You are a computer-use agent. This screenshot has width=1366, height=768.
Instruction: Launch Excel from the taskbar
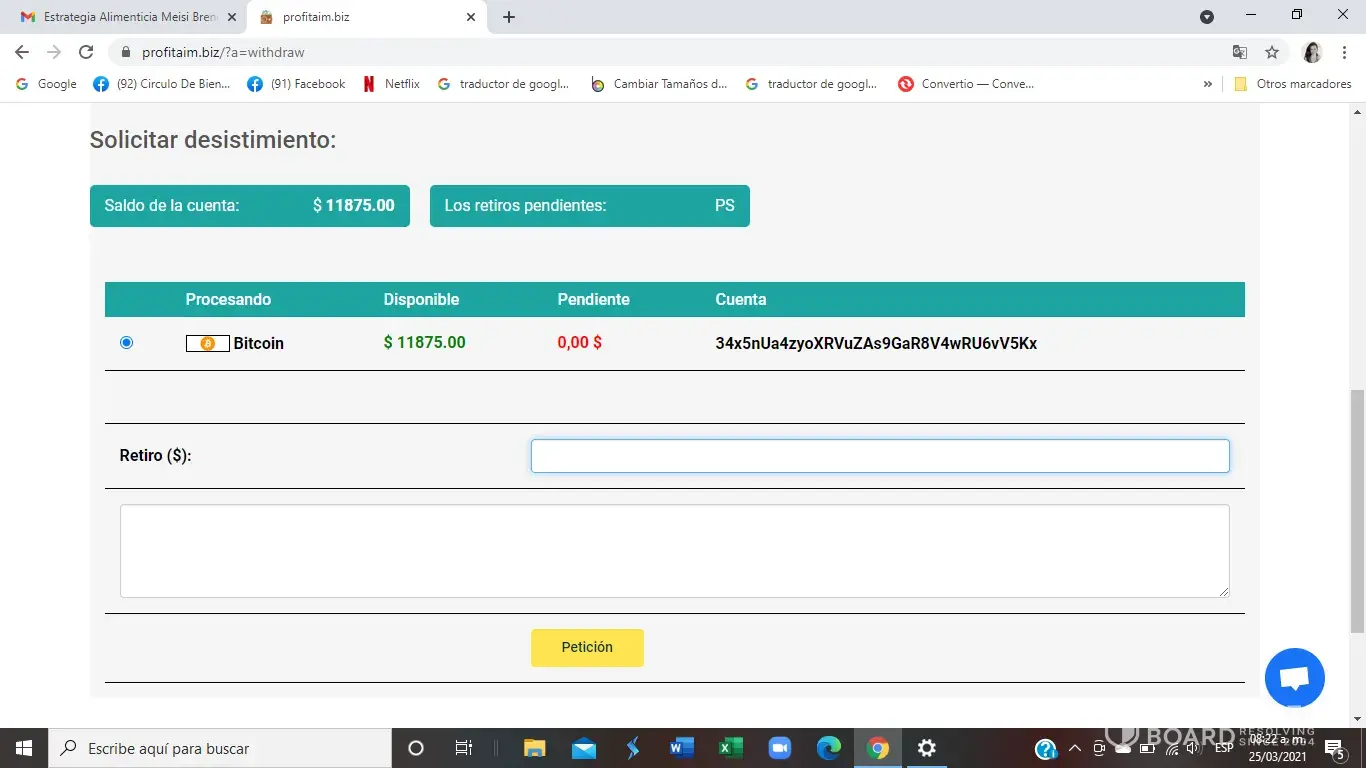(x=730, y=748)
